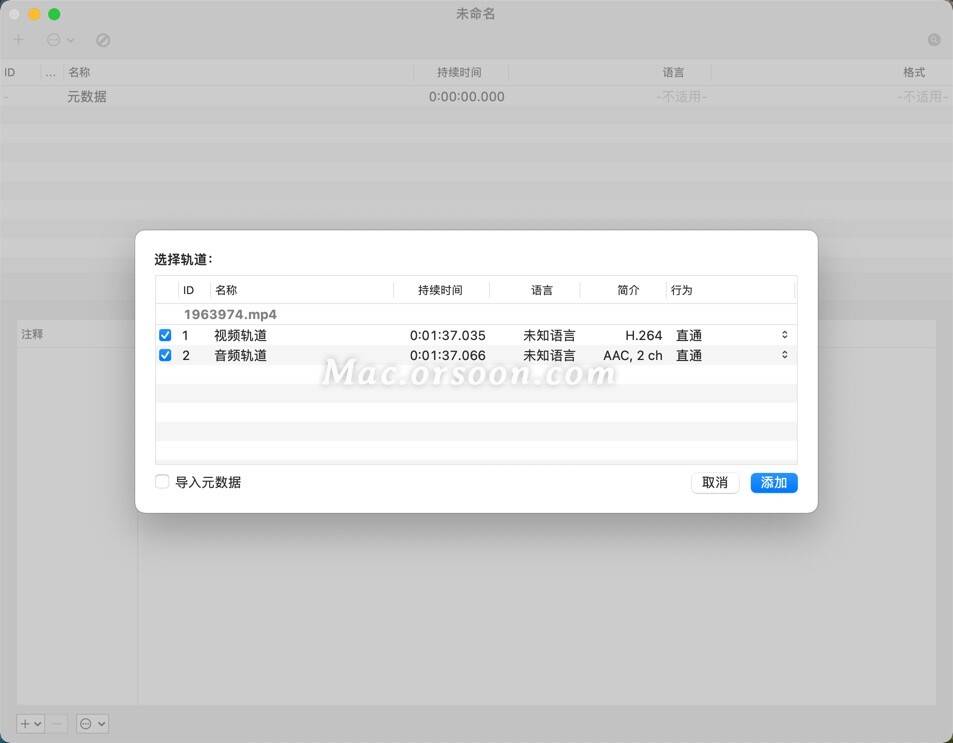This screenshot has height=743, width=953.
Task: Uncheck the 音频轨道 track checkbox
Action: click(165, 355)
